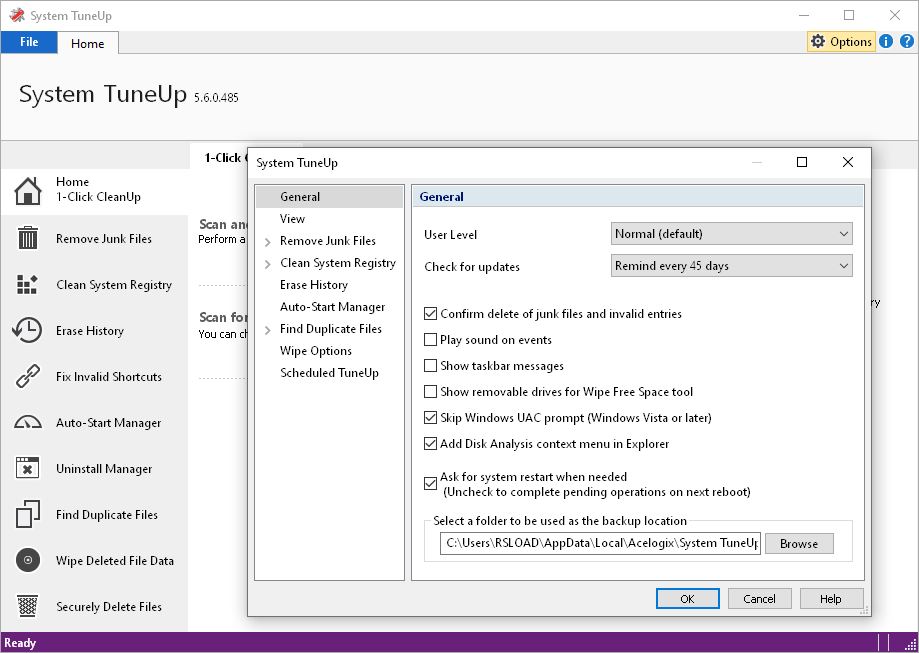Click Browse for backup folder
The height and width of the screenshot is (653, 919).
[799, 543]
